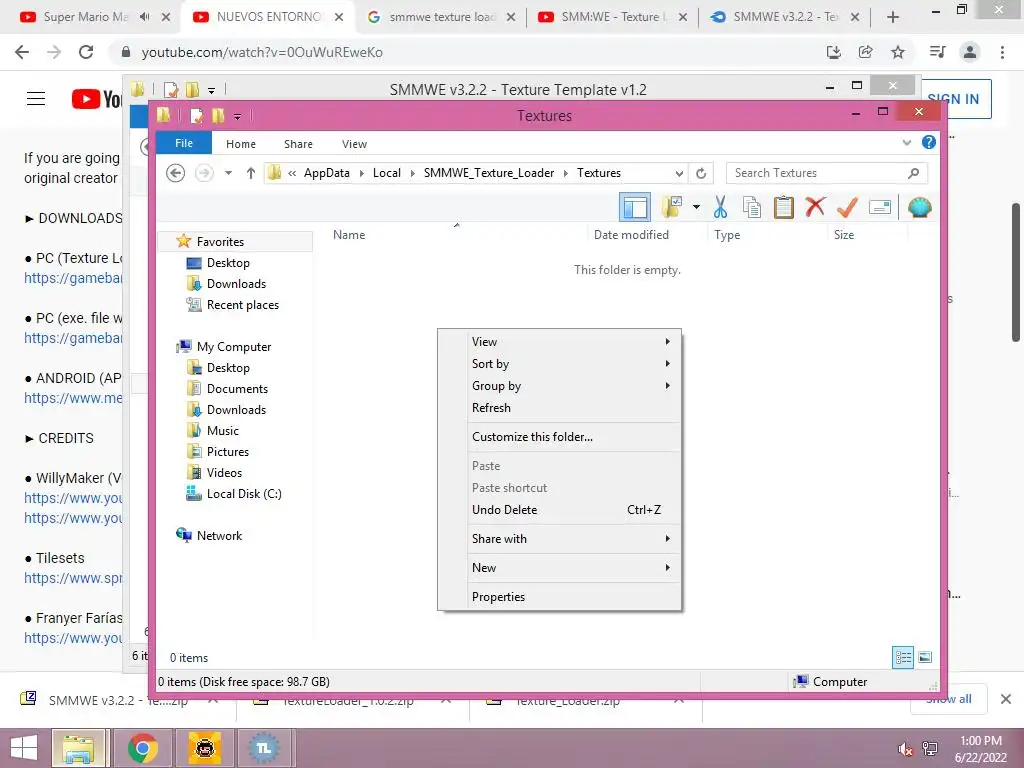Click the muted volume icon in system tray
1024x768 pixels.
[x=905, y=749]
